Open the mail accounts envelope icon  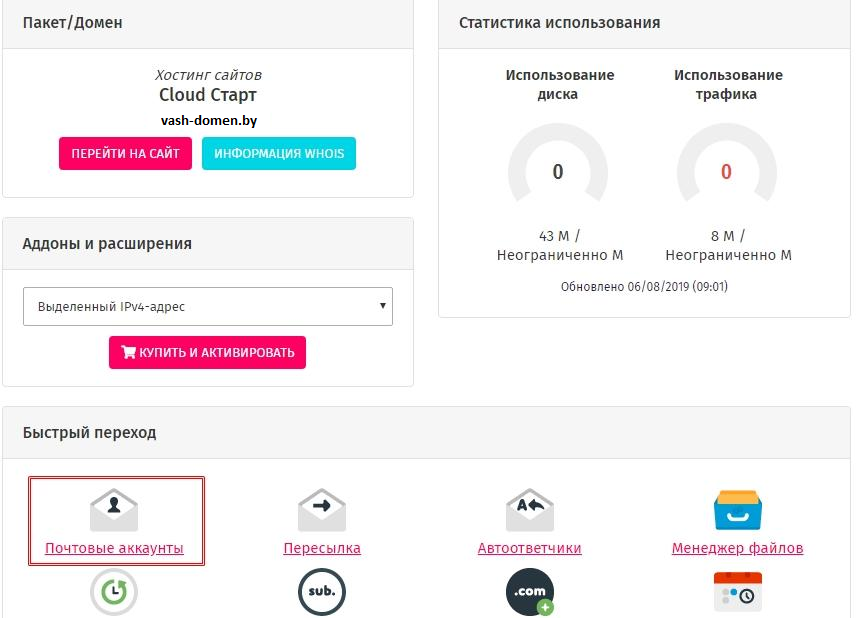pos(114,510)
